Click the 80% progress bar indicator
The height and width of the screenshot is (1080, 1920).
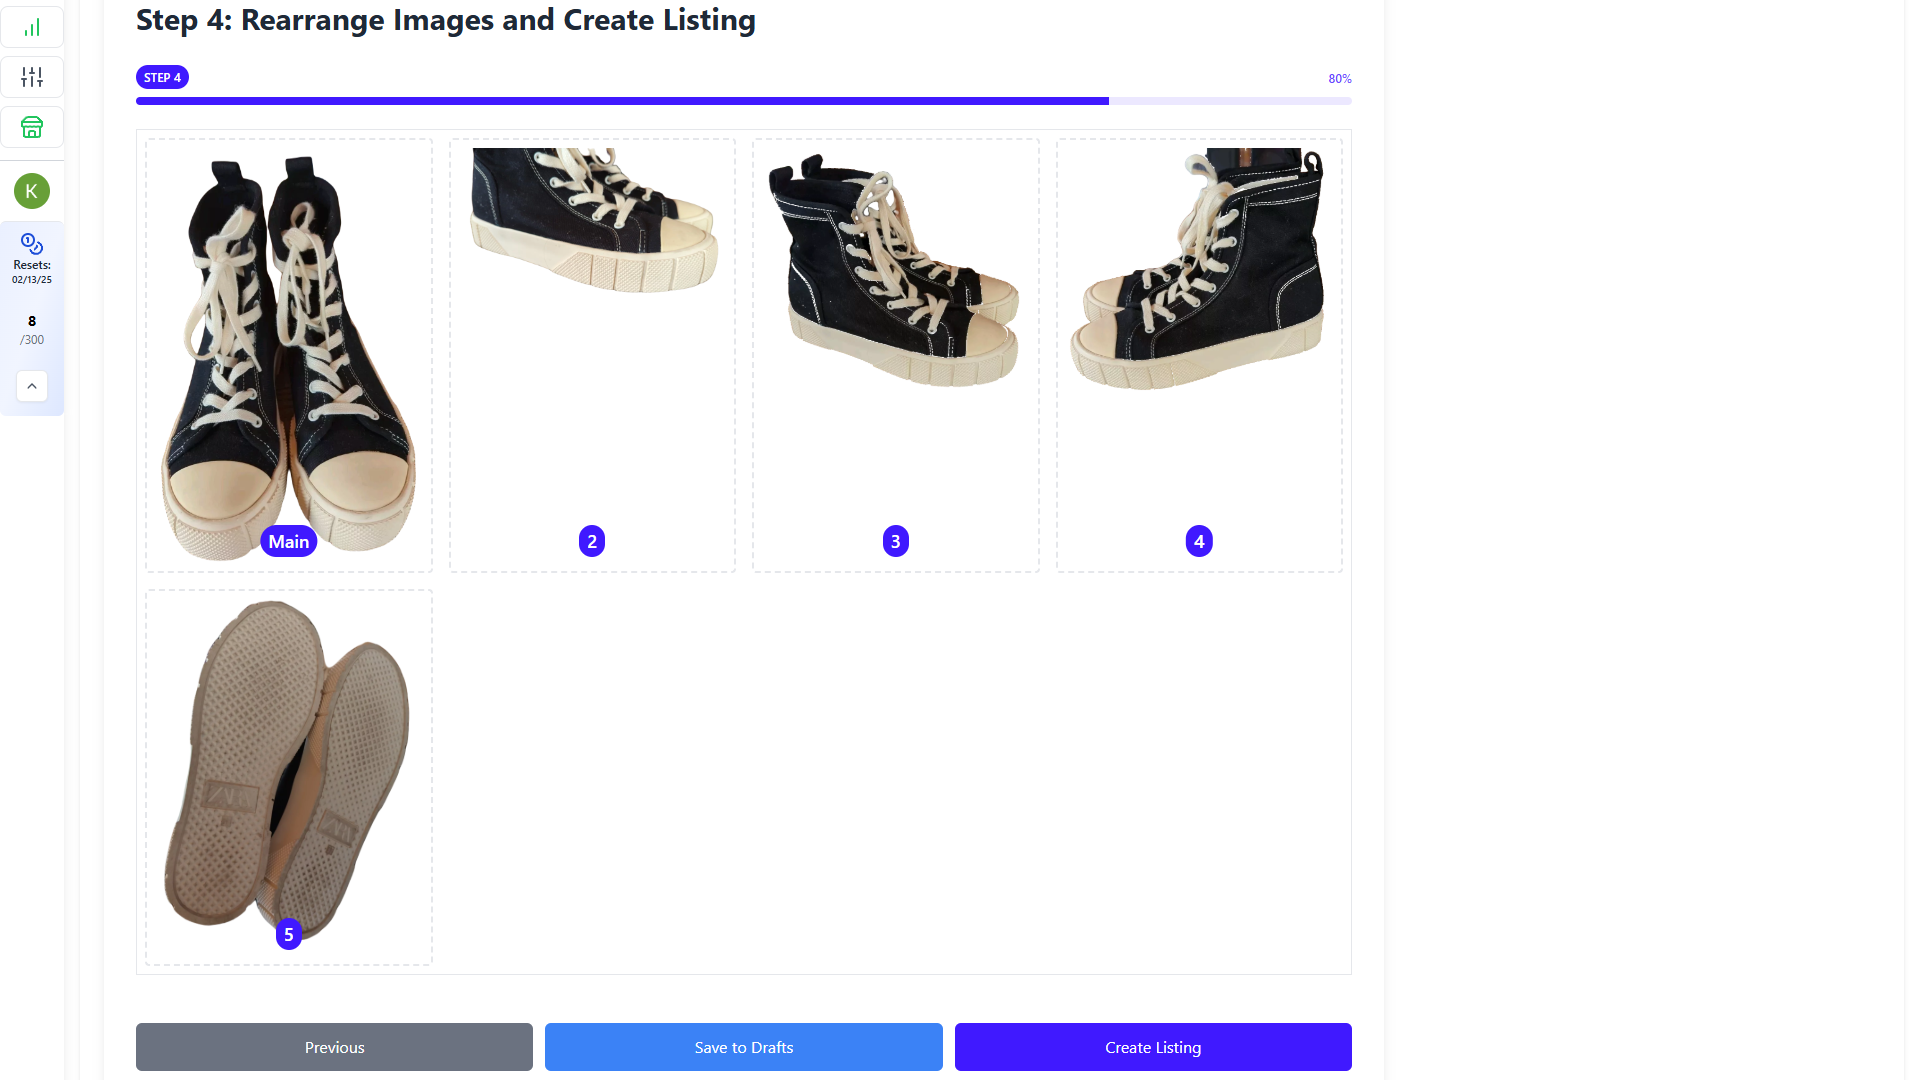[x=1340, y=78]
